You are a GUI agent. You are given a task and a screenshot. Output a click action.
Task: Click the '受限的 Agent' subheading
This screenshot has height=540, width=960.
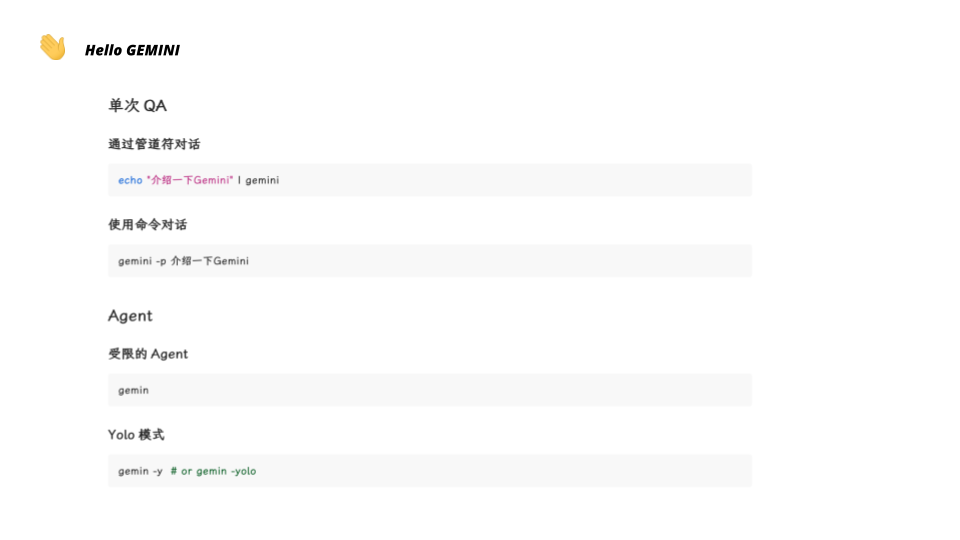click(148, 354)
